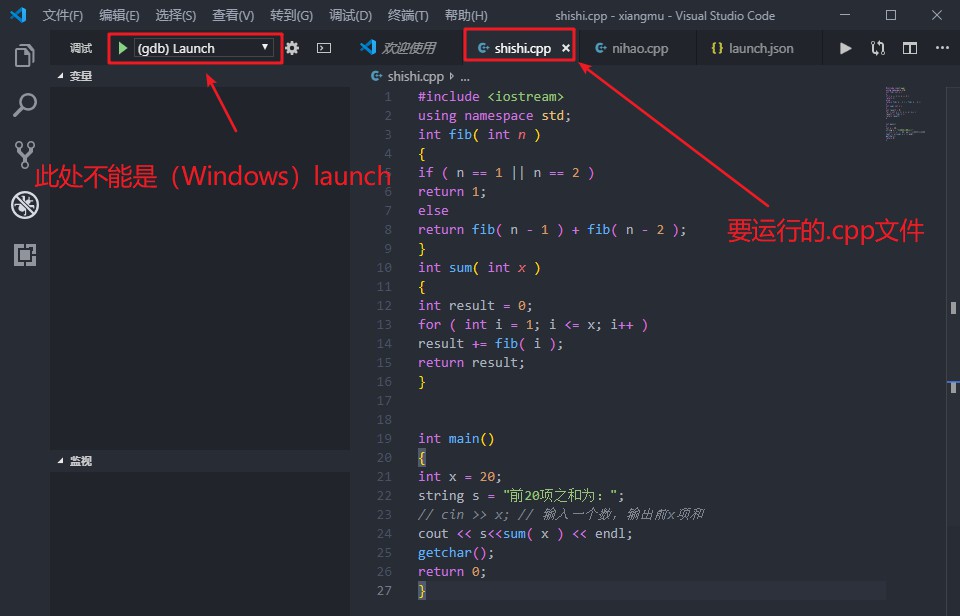
Task: Open the 帮助(H) menu
Action: pos(466,15)
